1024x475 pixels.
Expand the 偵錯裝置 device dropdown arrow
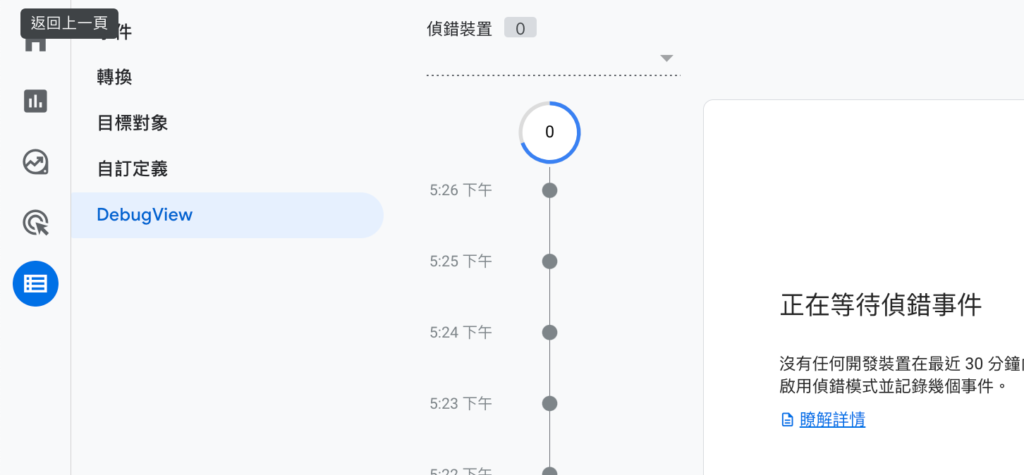667,58
